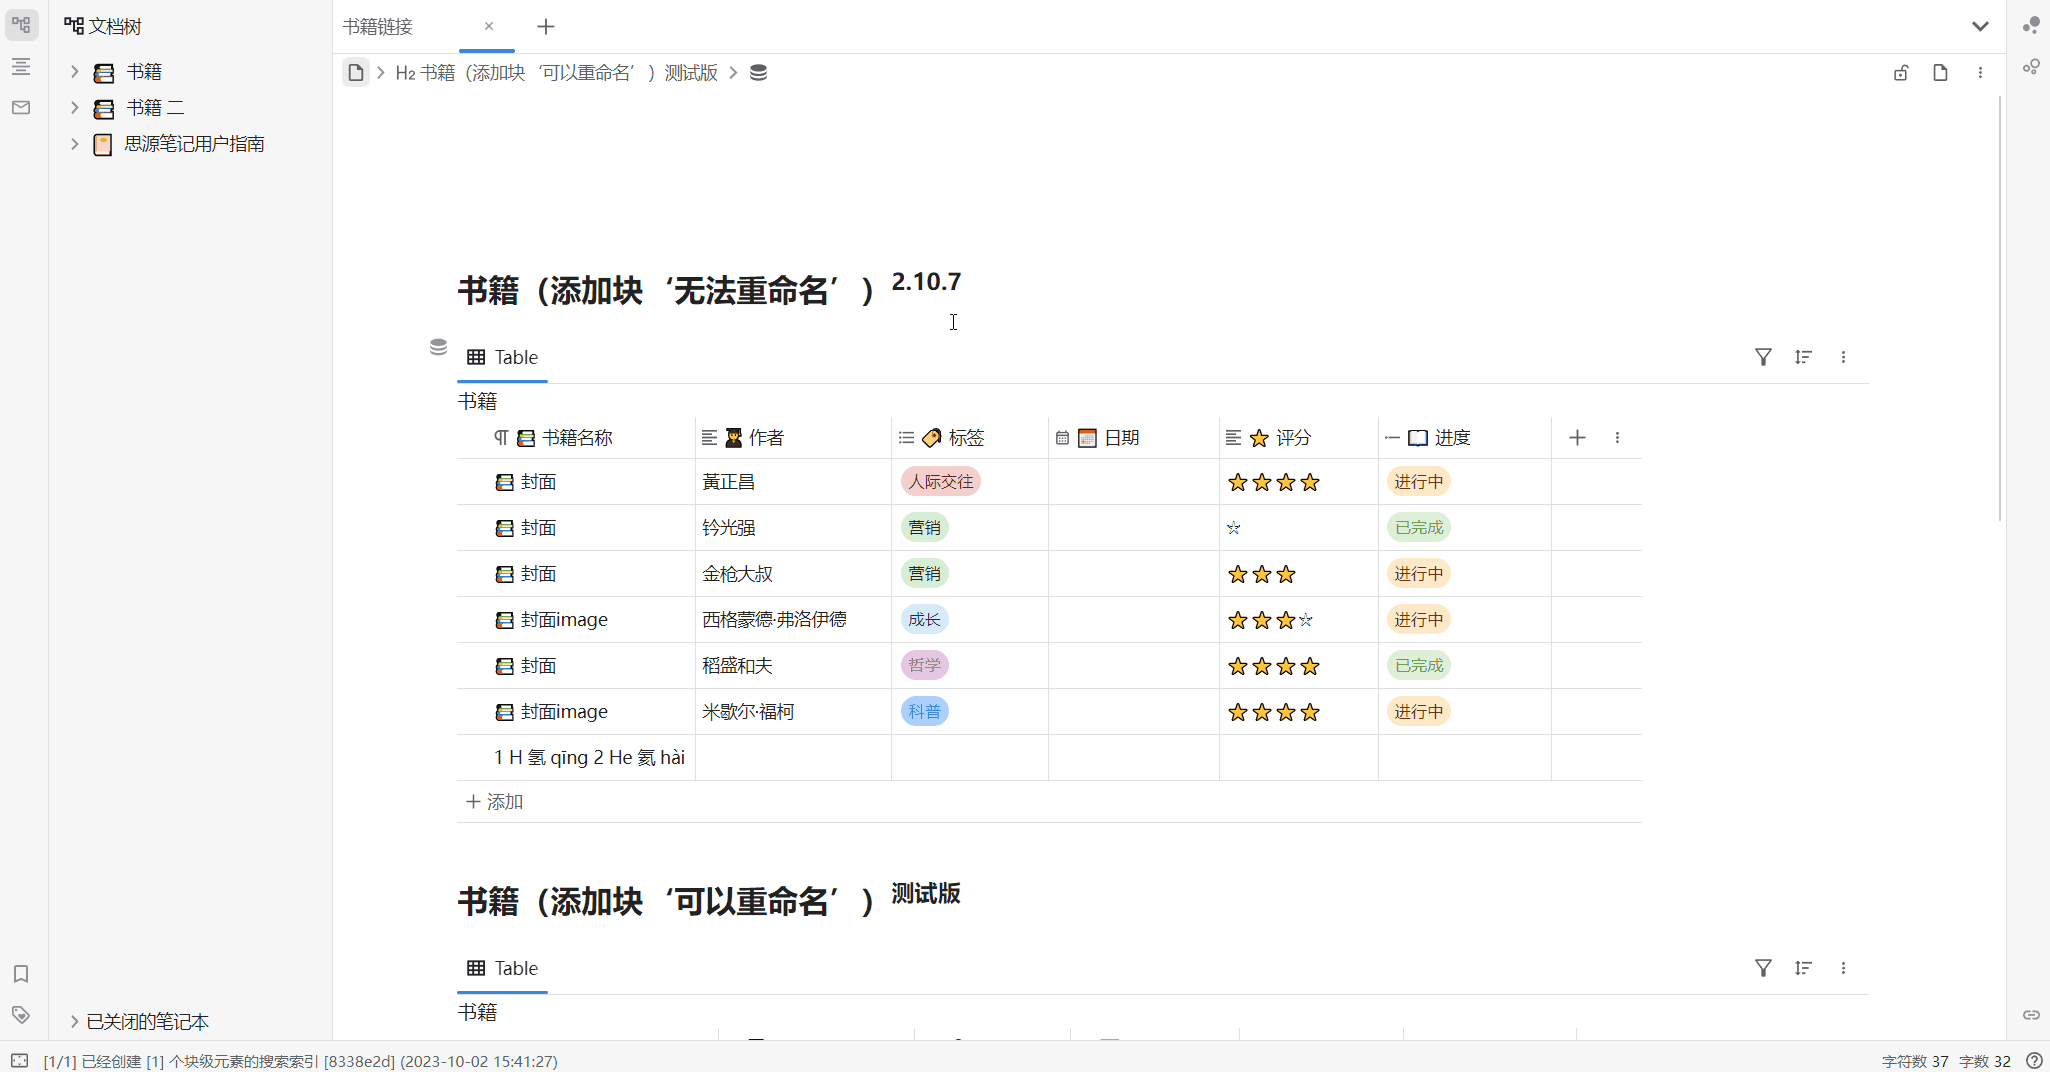Viewport: 2050px width, 1072px height.
Task: Open the bookmark panel icon
Action: 21,974
